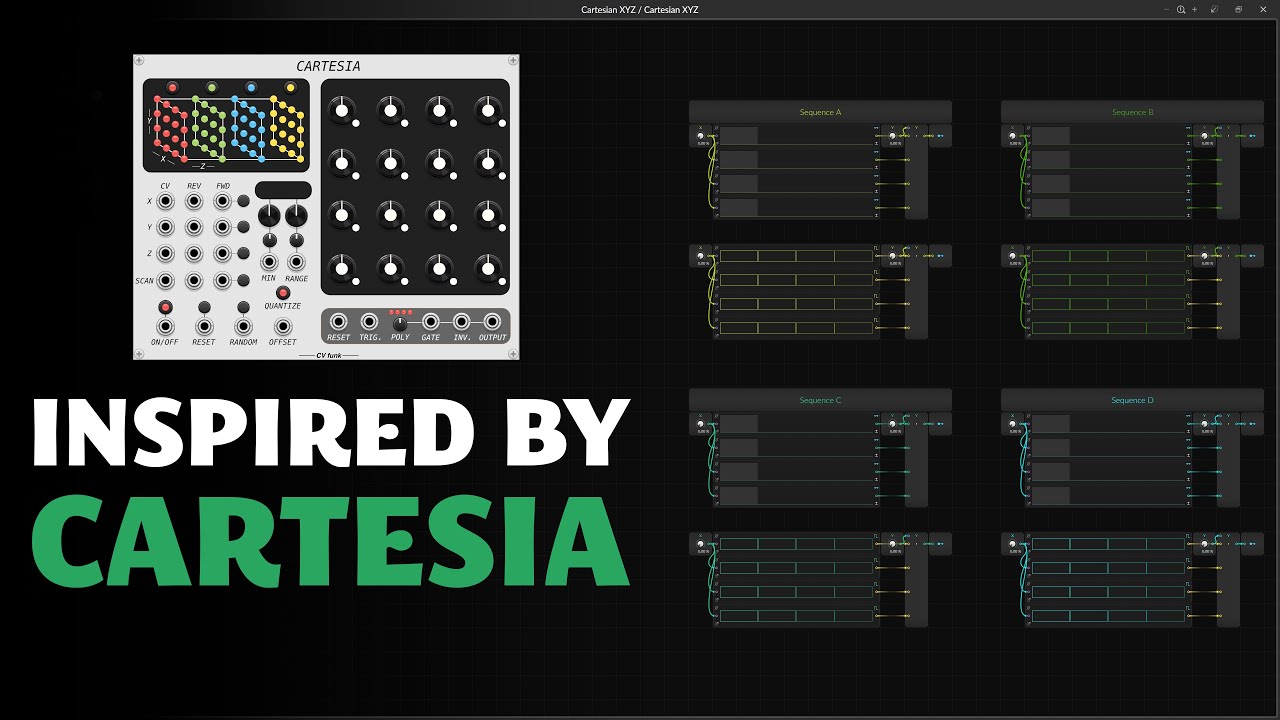Click the restore window icon in title bar
This screenshot has width=1280, height=720.
click(1238, 9)
